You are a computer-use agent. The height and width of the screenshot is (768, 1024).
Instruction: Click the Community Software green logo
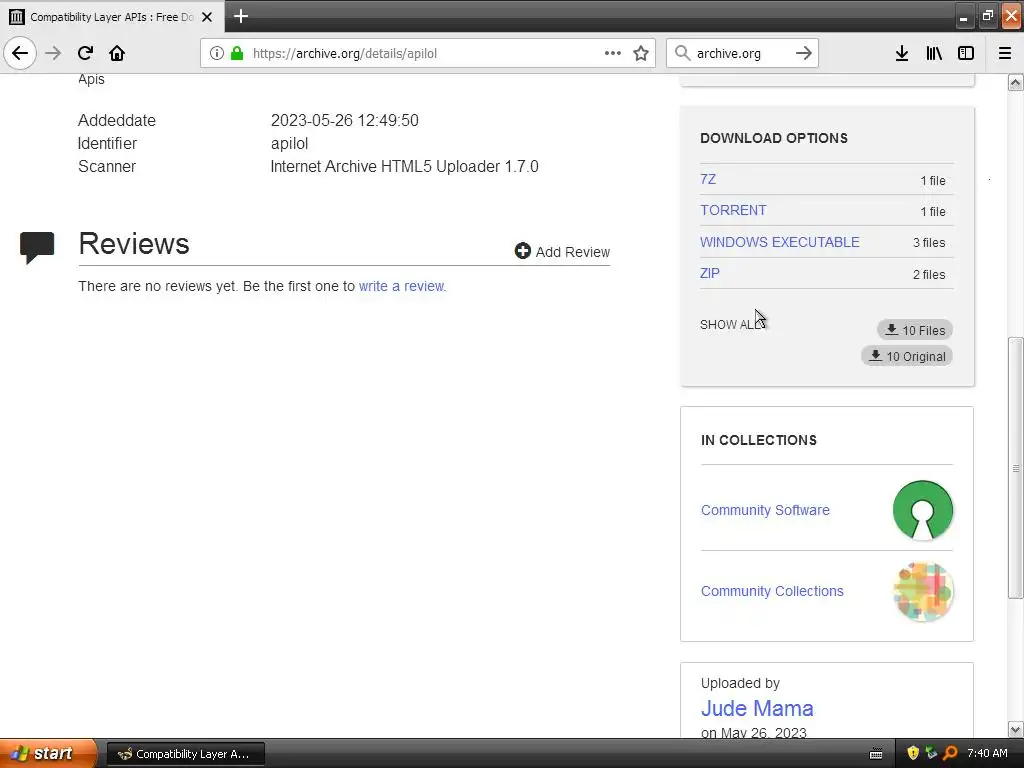pos(923,510)
